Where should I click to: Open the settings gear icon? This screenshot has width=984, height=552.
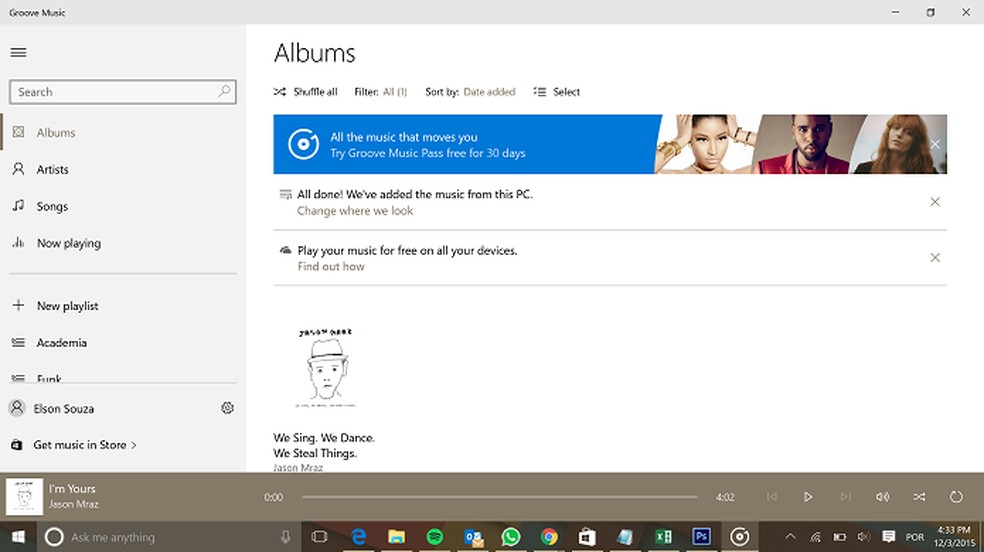coord(227,408)
